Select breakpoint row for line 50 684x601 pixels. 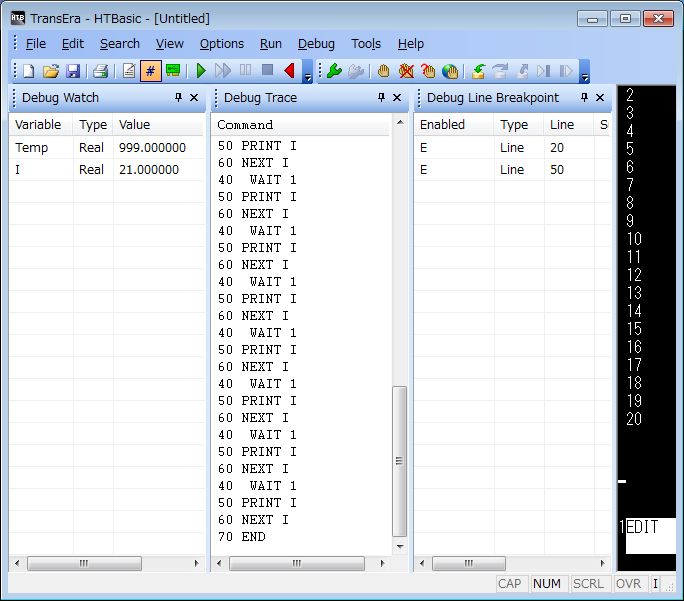(513, 170)
